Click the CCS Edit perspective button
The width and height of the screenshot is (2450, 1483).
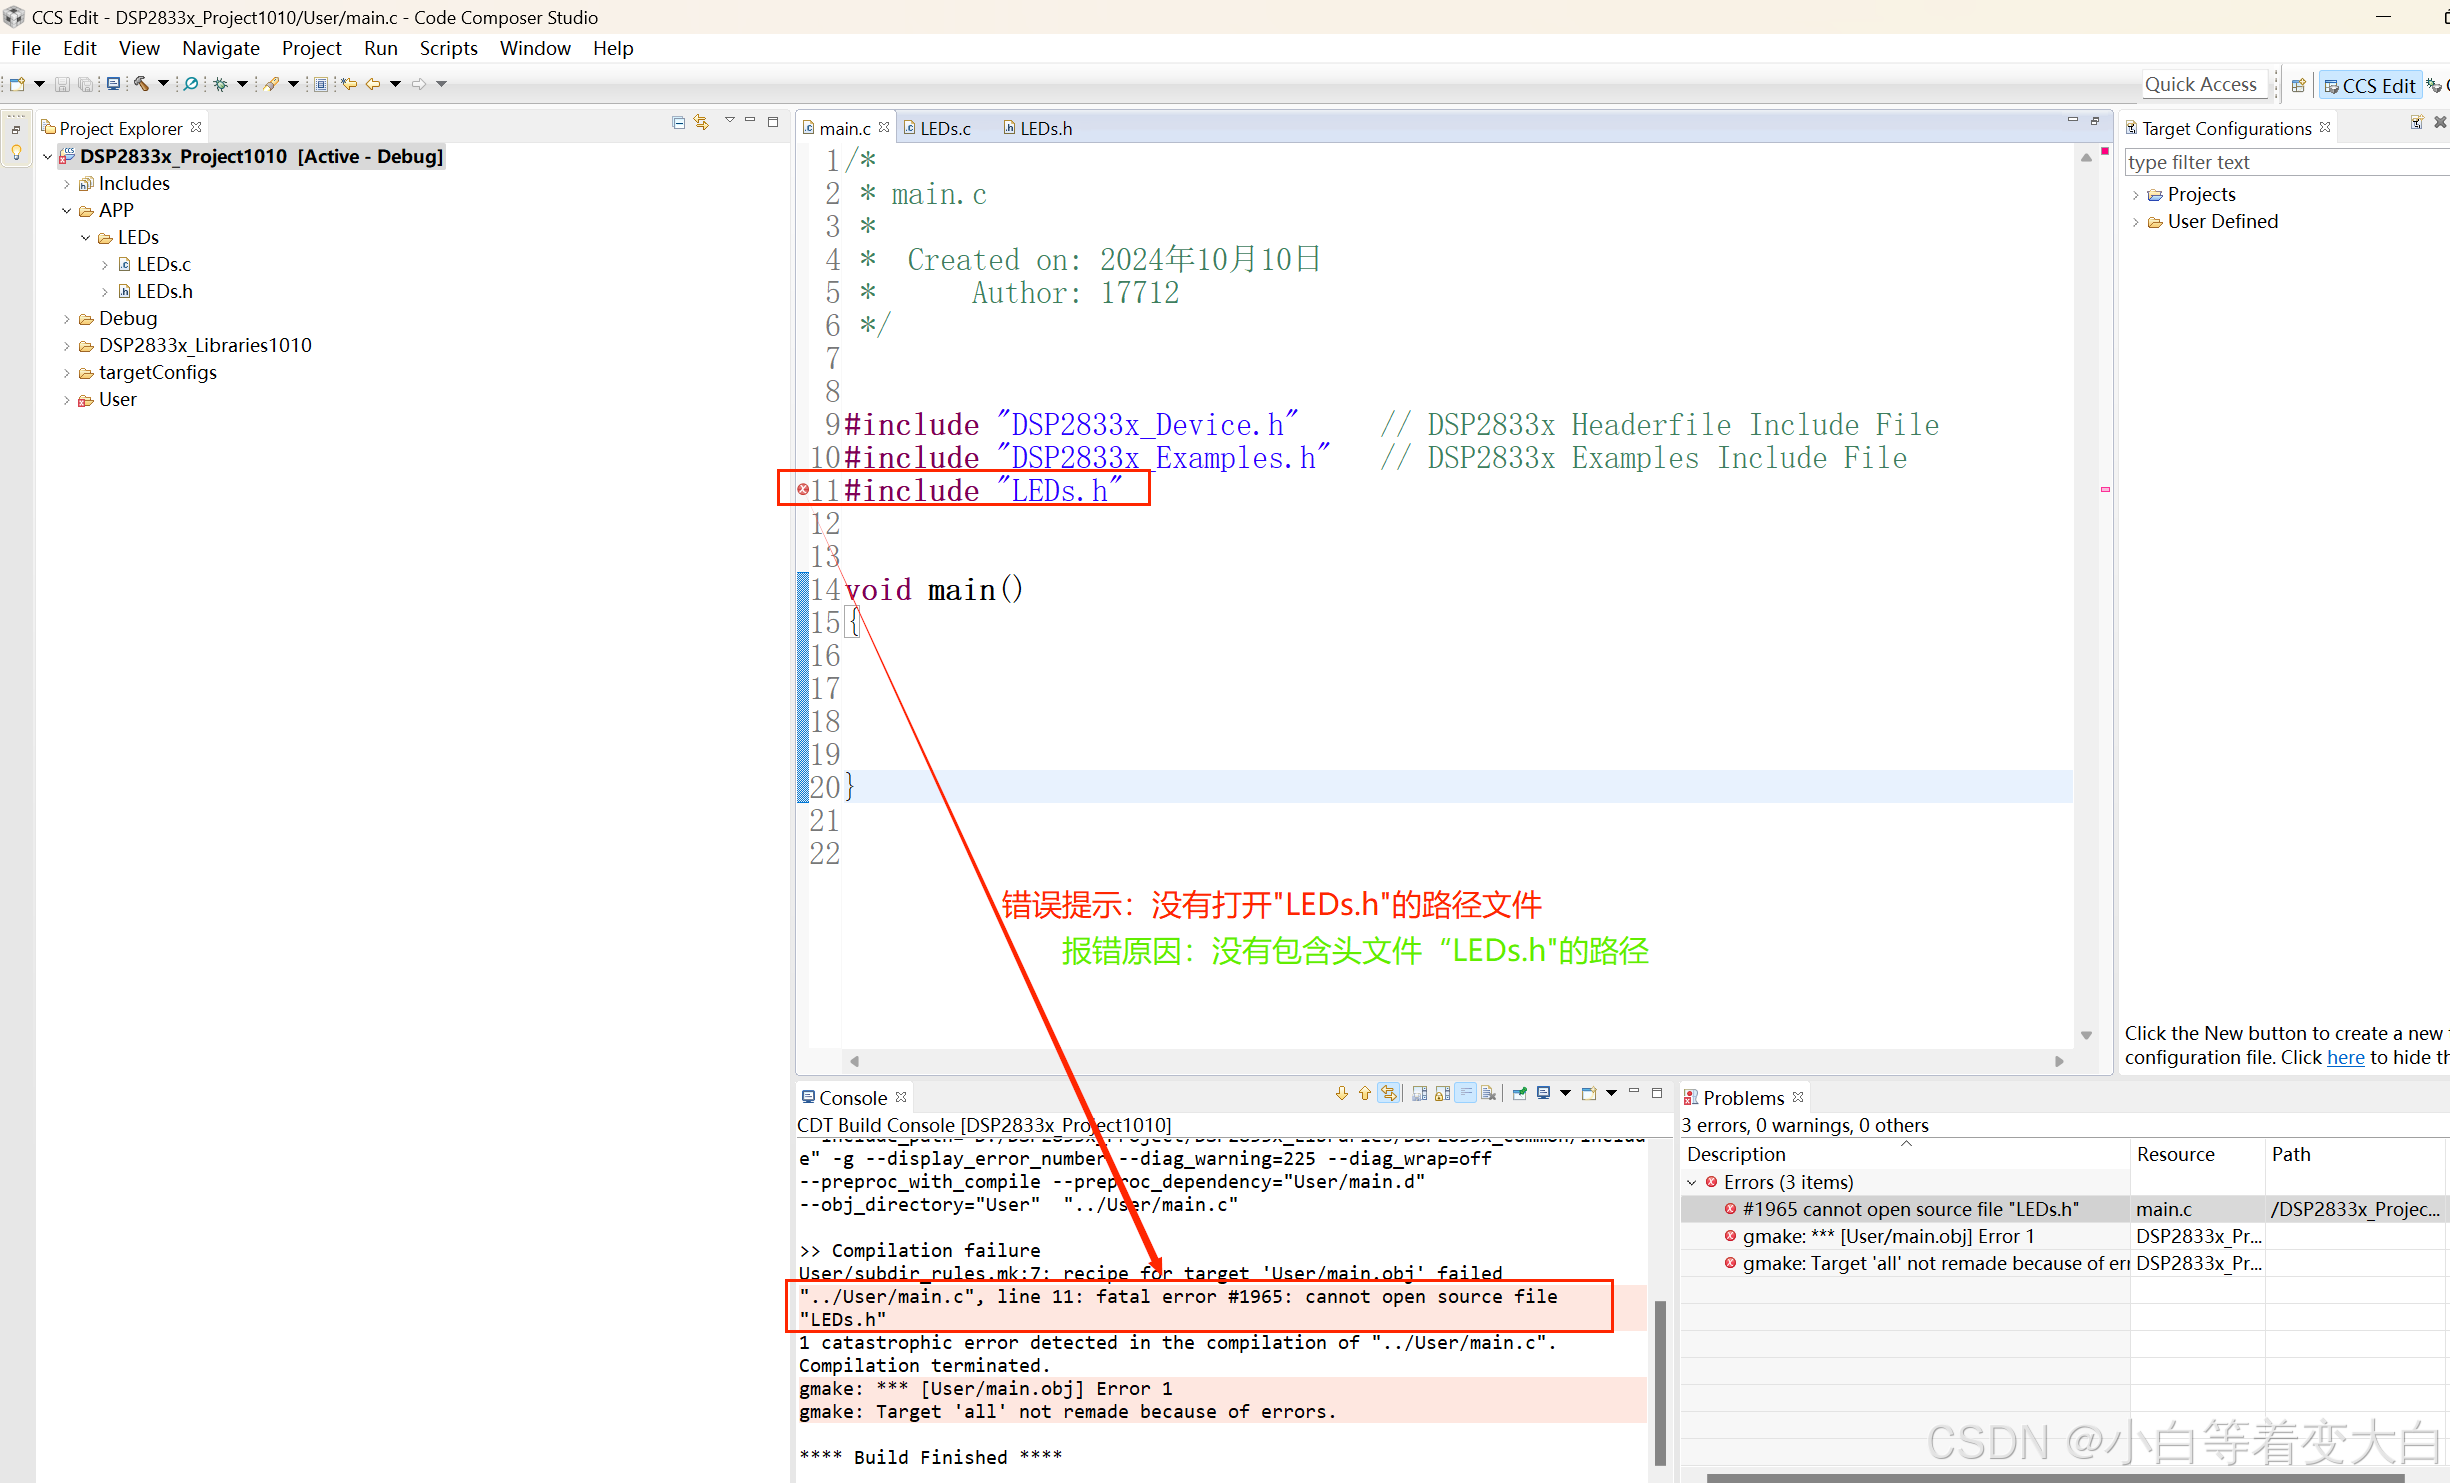(2369, 85)
